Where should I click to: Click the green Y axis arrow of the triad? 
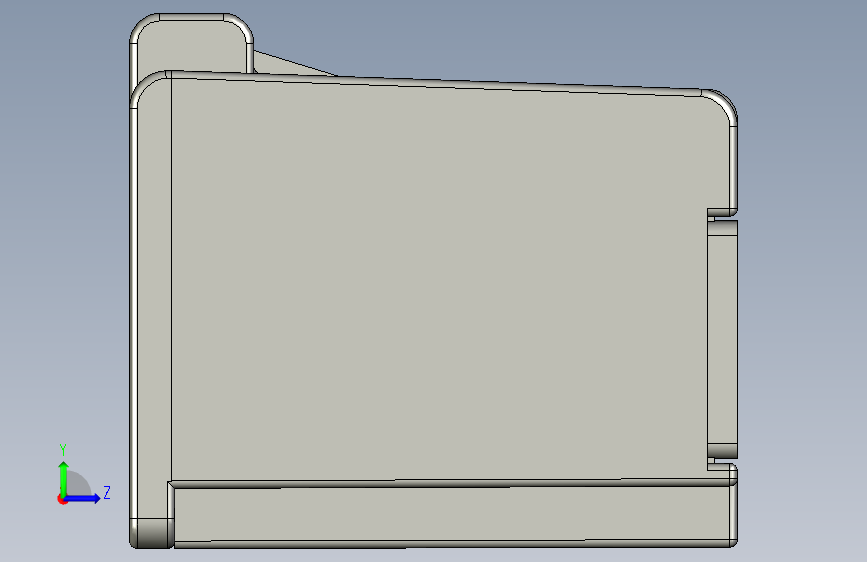click(x=64, y=478)
